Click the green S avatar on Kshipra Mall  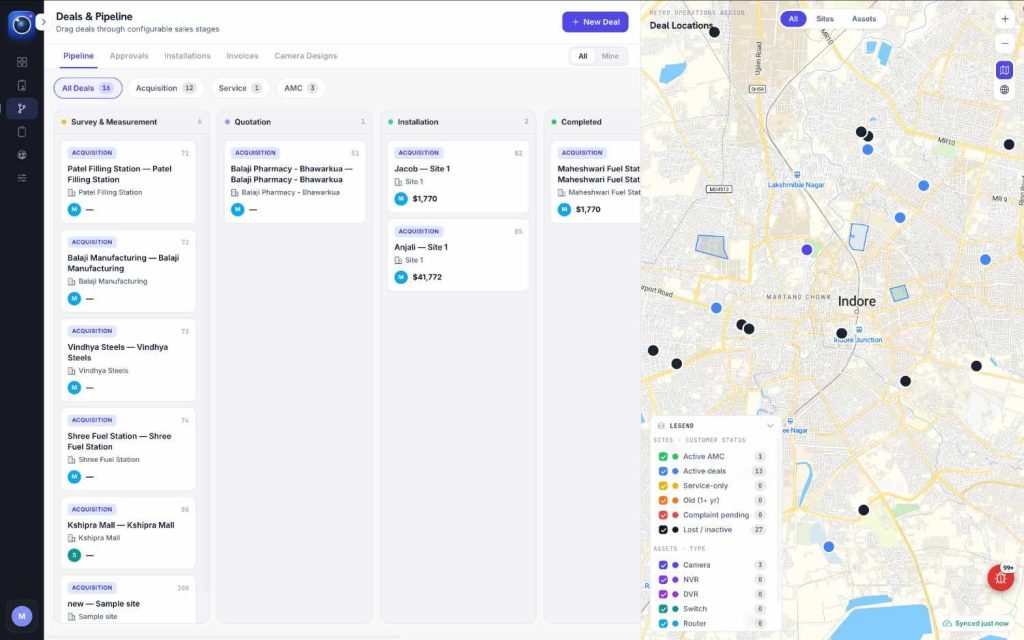tap(74, 555)
